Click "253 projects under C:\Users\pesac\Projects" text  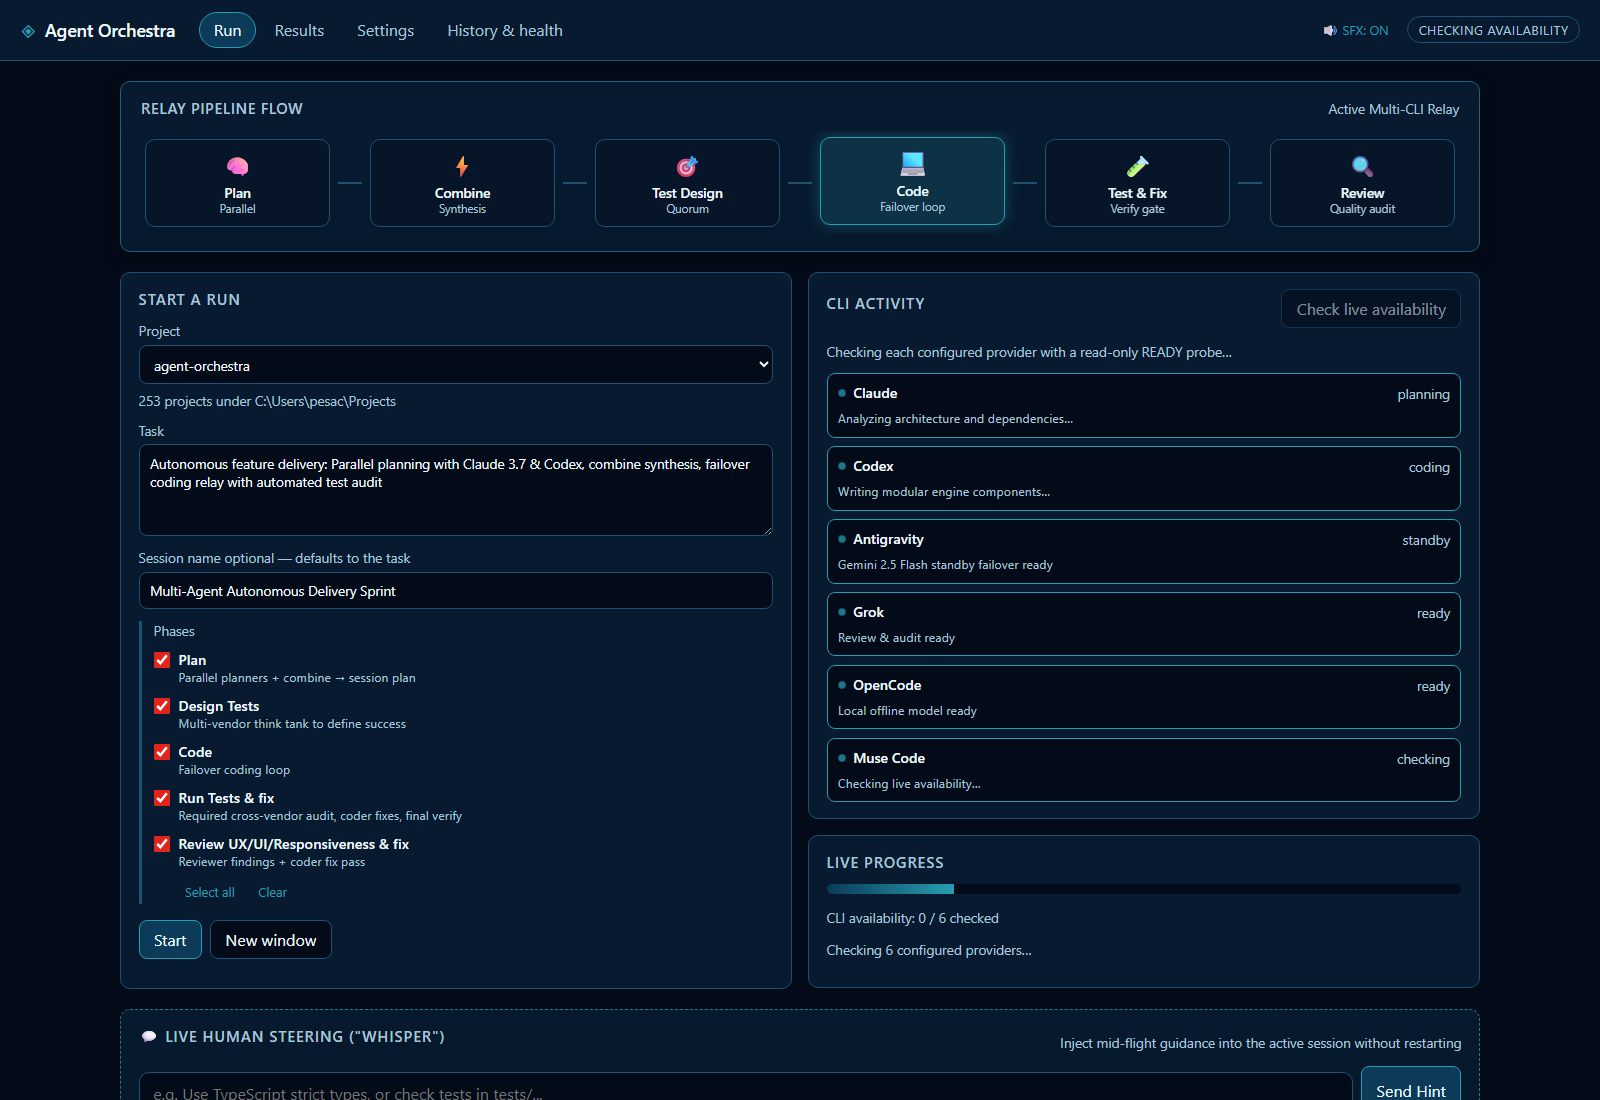(267, 401)
